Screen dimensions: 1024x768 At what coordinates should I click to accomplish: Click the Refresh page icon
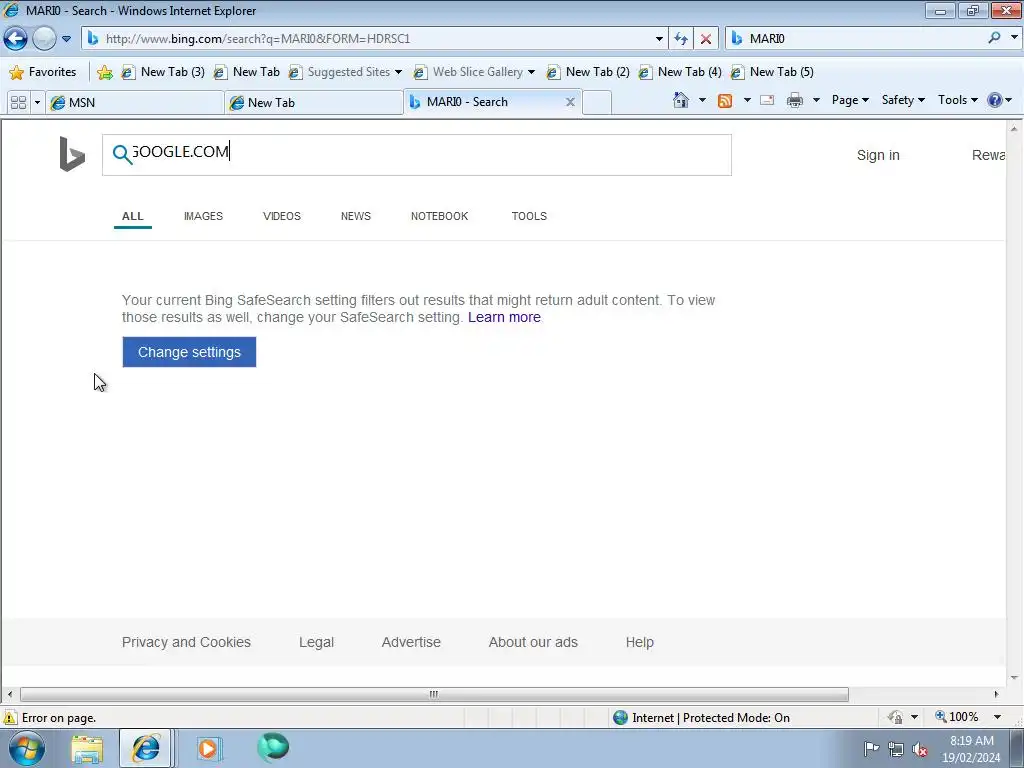click(x=681, y=39)
